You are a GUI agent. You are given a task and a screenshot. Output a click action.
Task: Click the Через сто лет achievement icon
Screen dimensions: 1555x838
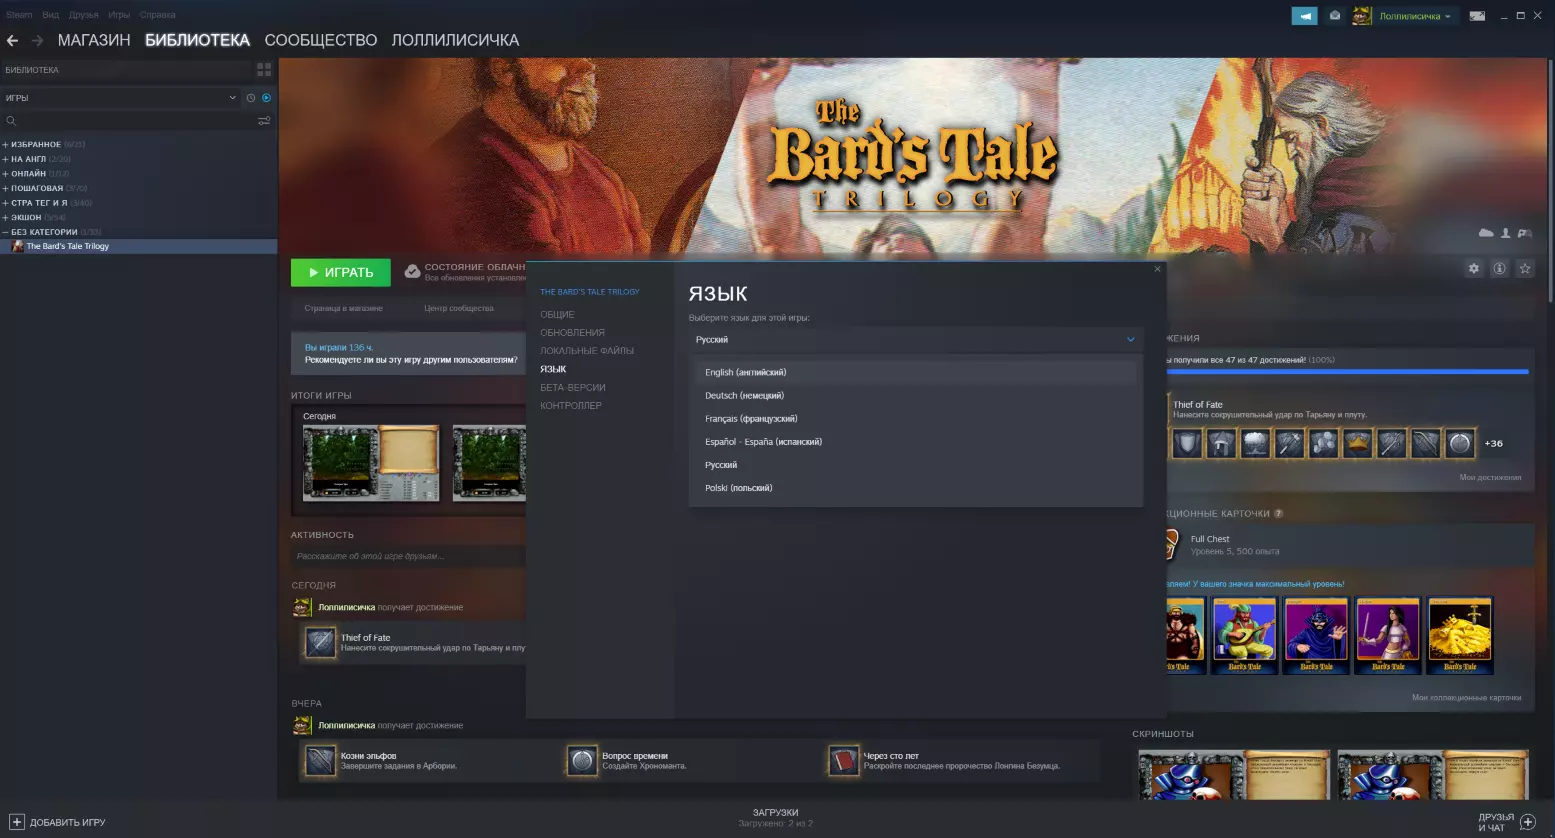[x=844, y=761]
